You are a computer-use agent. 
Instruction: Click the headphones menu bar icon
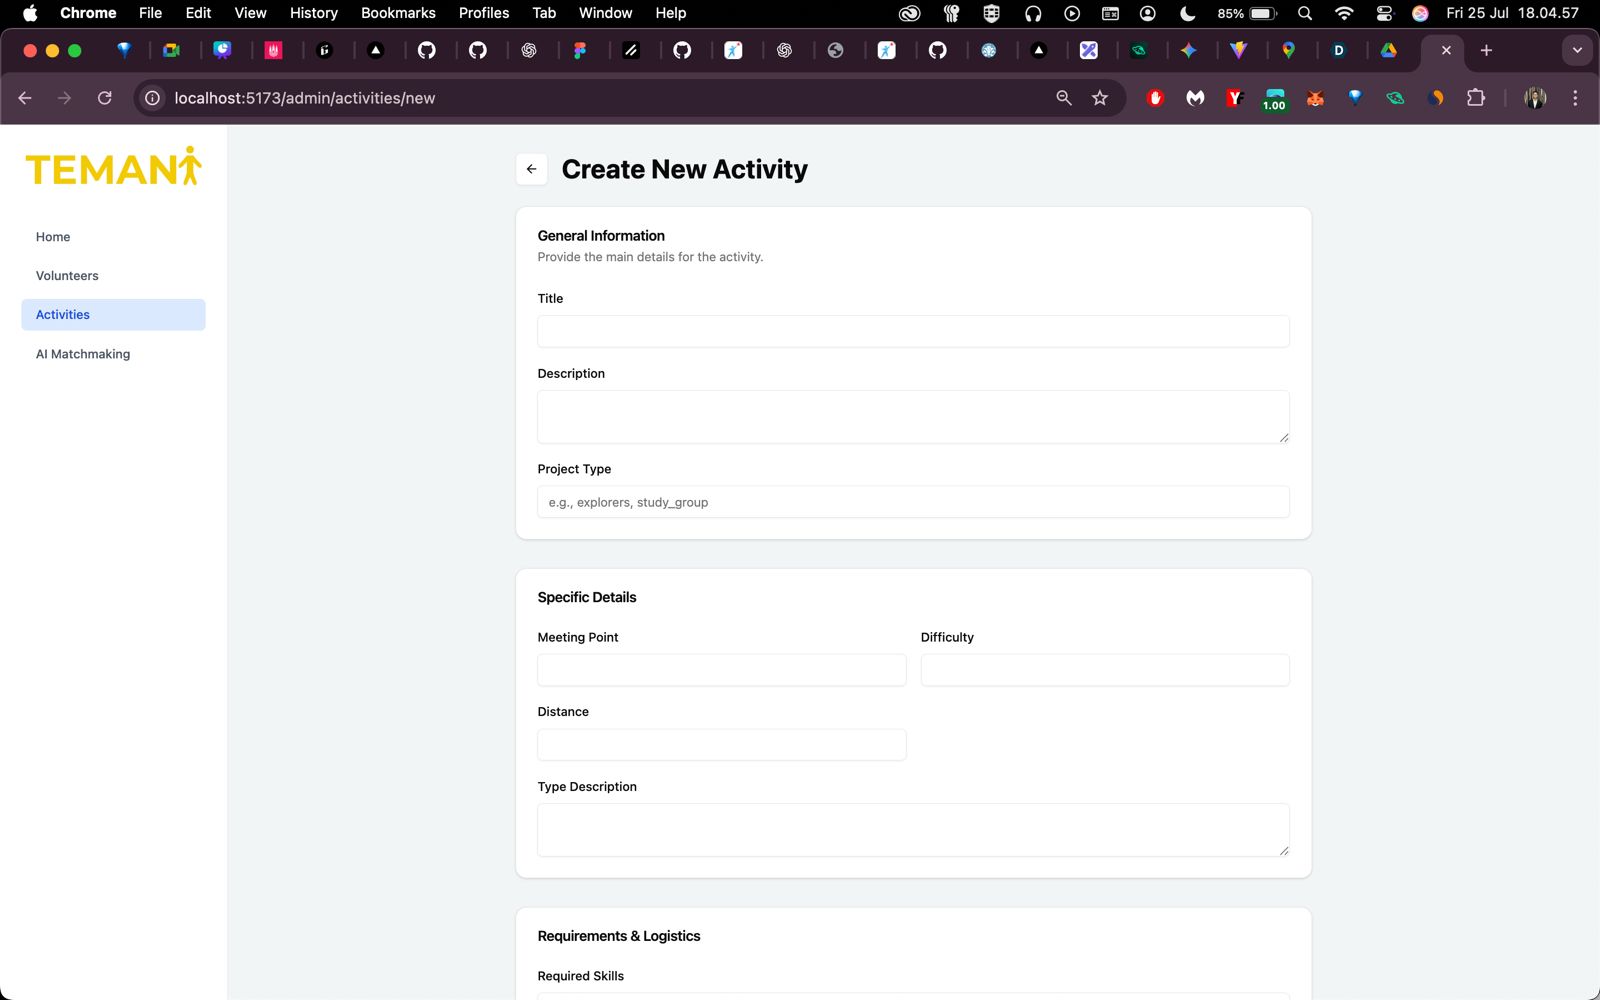(x=1033, y=13)
